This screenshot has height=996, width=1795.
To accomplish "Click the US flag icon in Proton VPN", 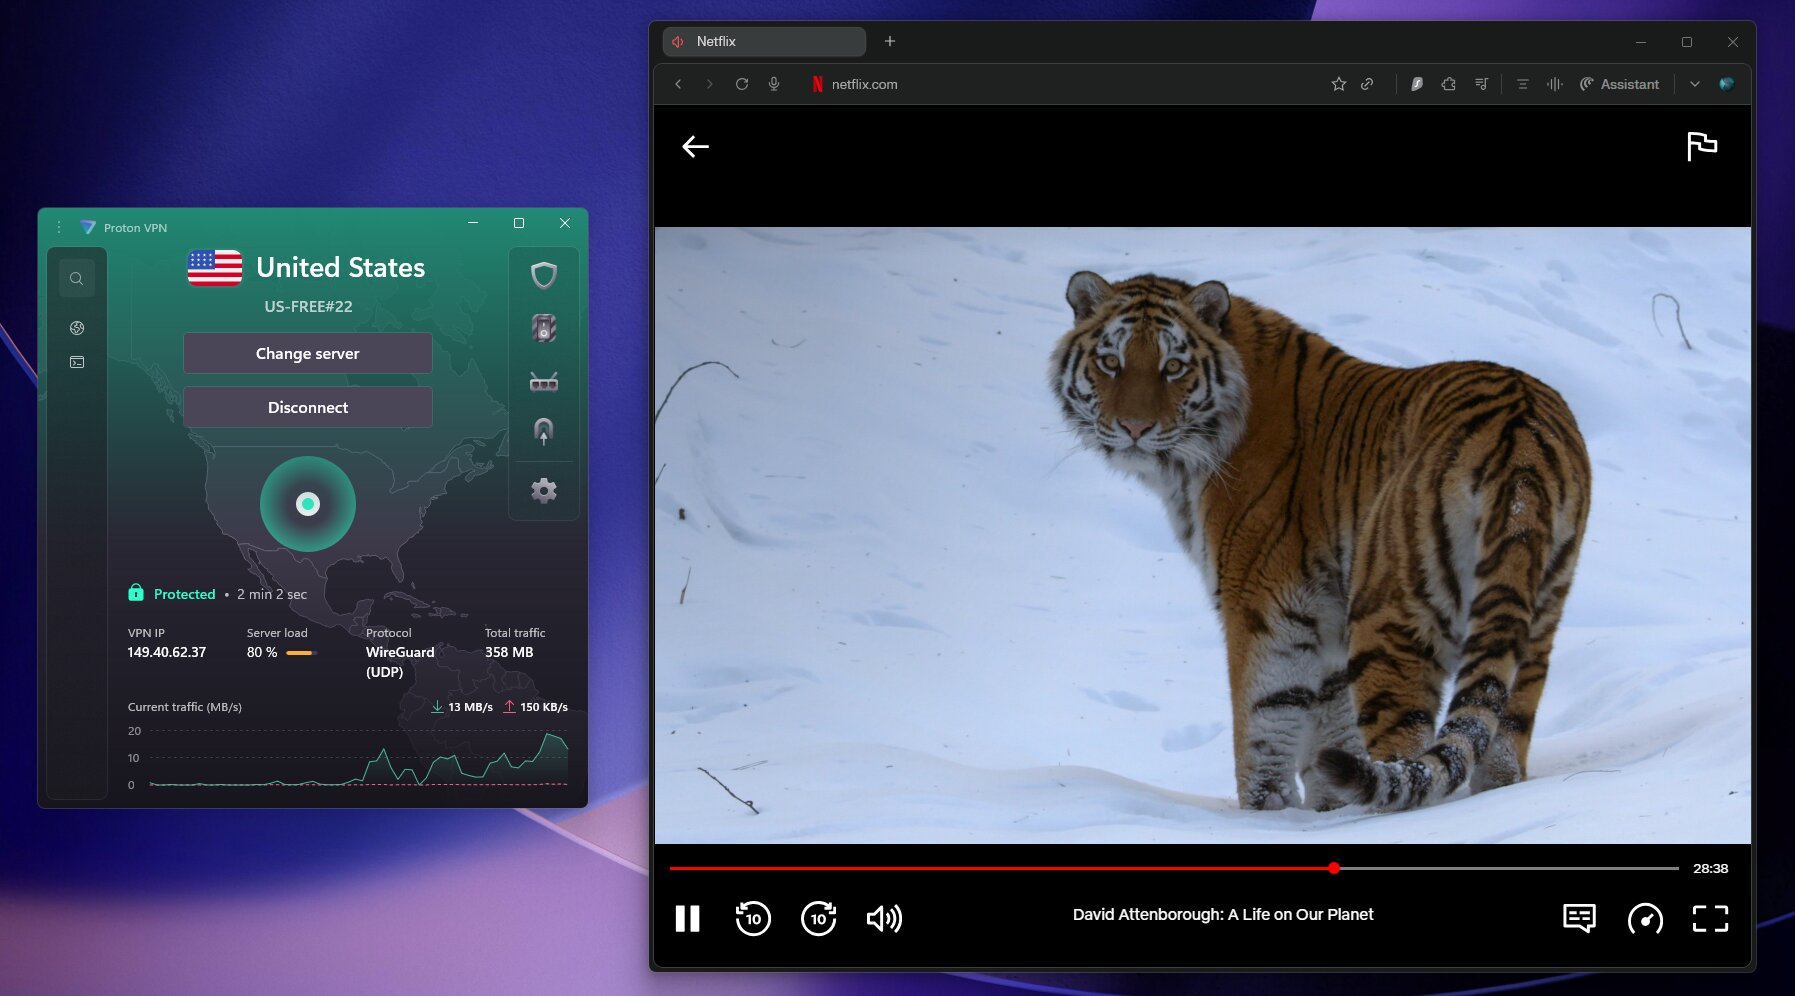I will (x=215, y=268).
